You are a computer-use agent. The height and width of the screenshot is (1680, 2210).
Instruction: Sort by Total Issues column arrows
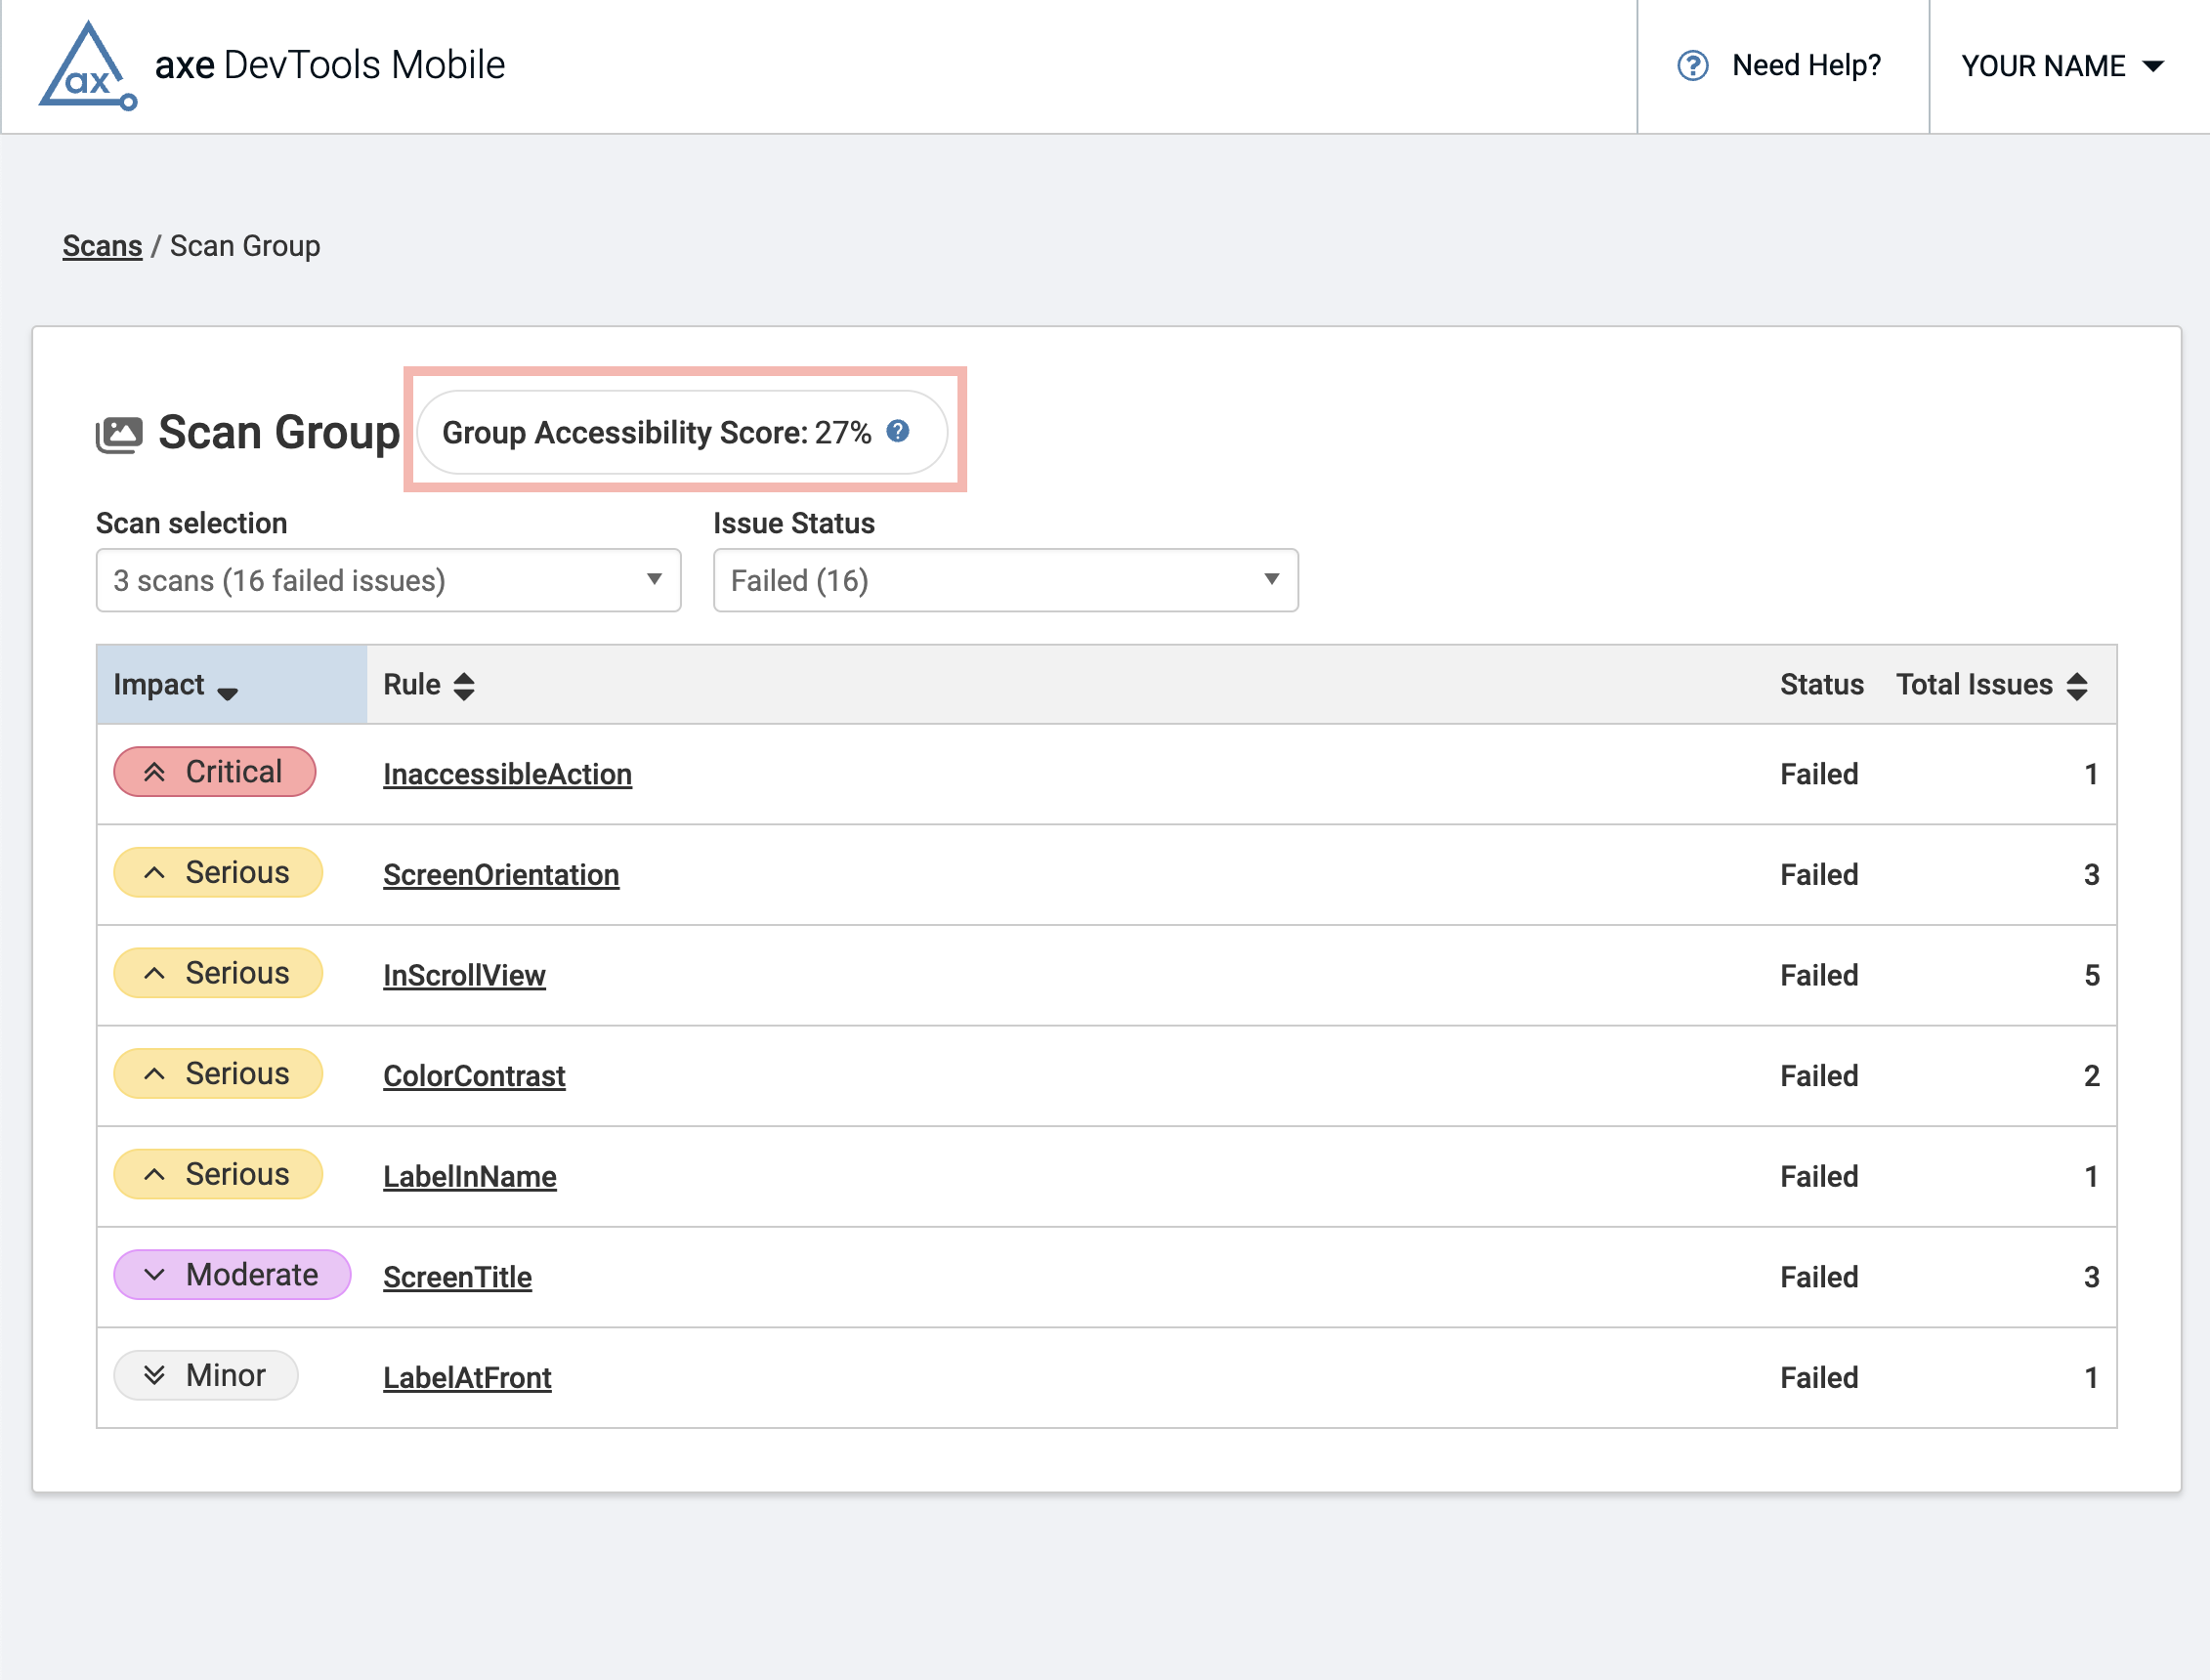pos(2077,686)
